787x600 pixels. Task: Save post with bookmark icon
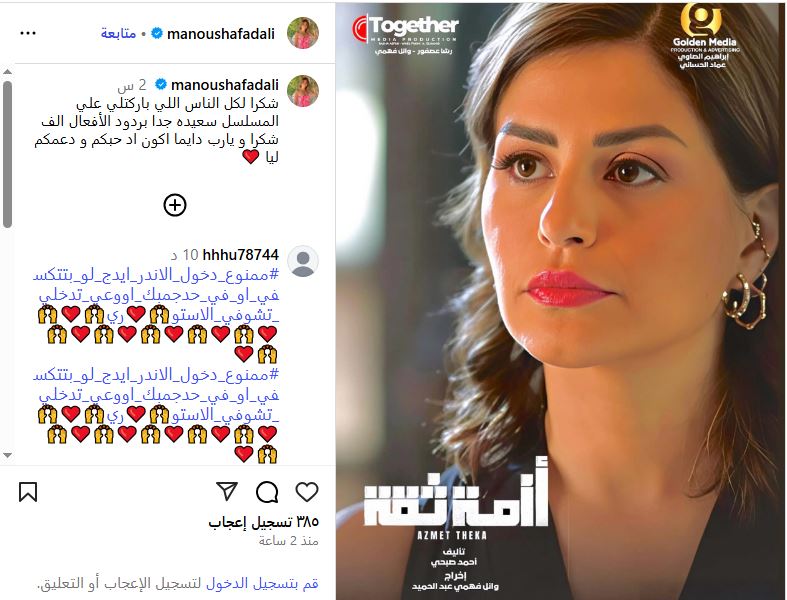pos(28,492)
